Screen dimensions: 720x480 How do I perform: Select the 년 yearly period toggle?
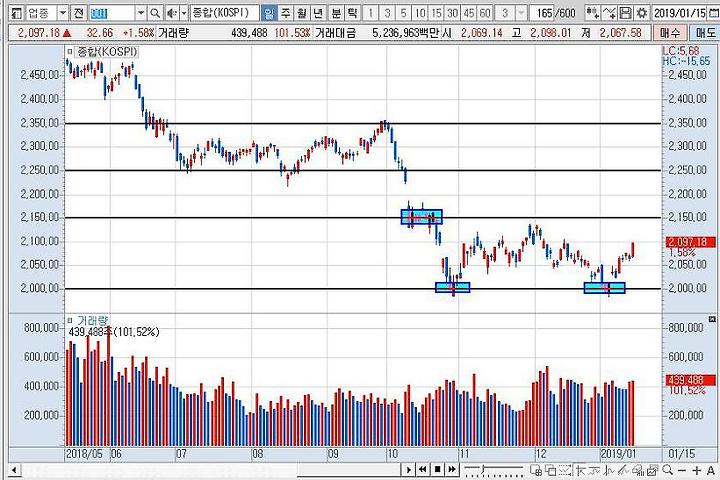[x=318, y=13]
